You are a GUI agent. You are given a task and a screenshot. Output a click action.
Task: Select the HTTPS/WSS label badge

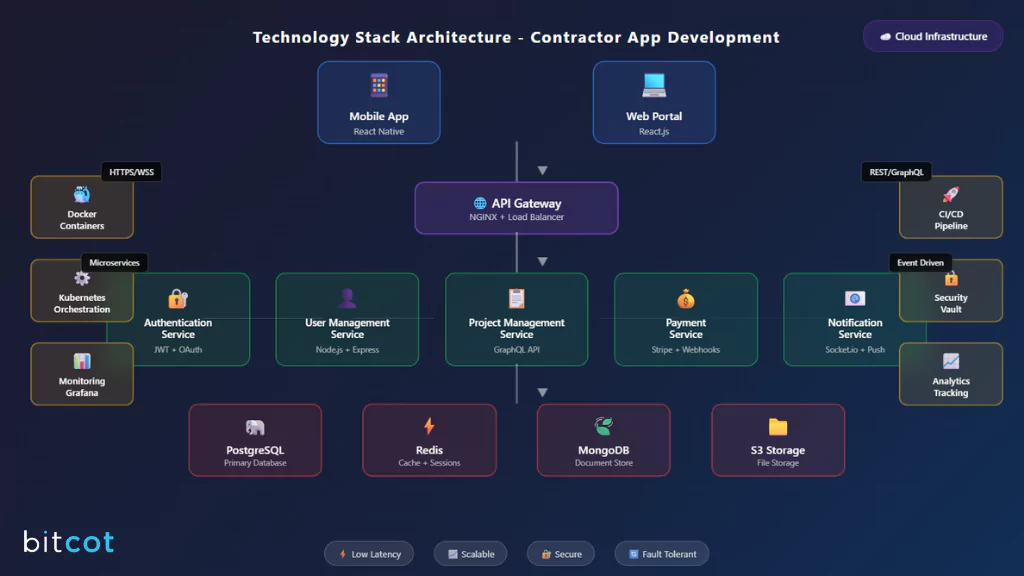coord(132,171)
